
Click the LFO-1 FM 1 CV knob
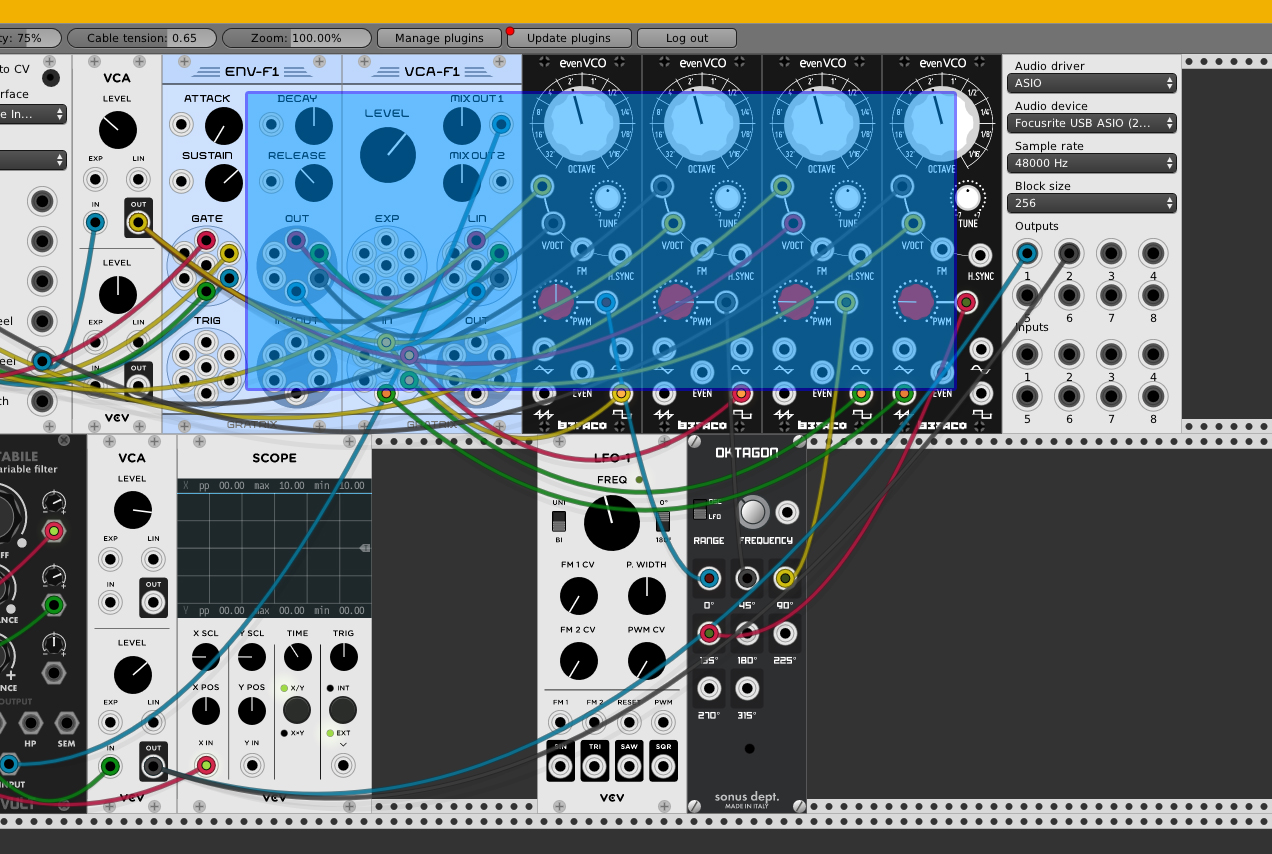[577, 597]
